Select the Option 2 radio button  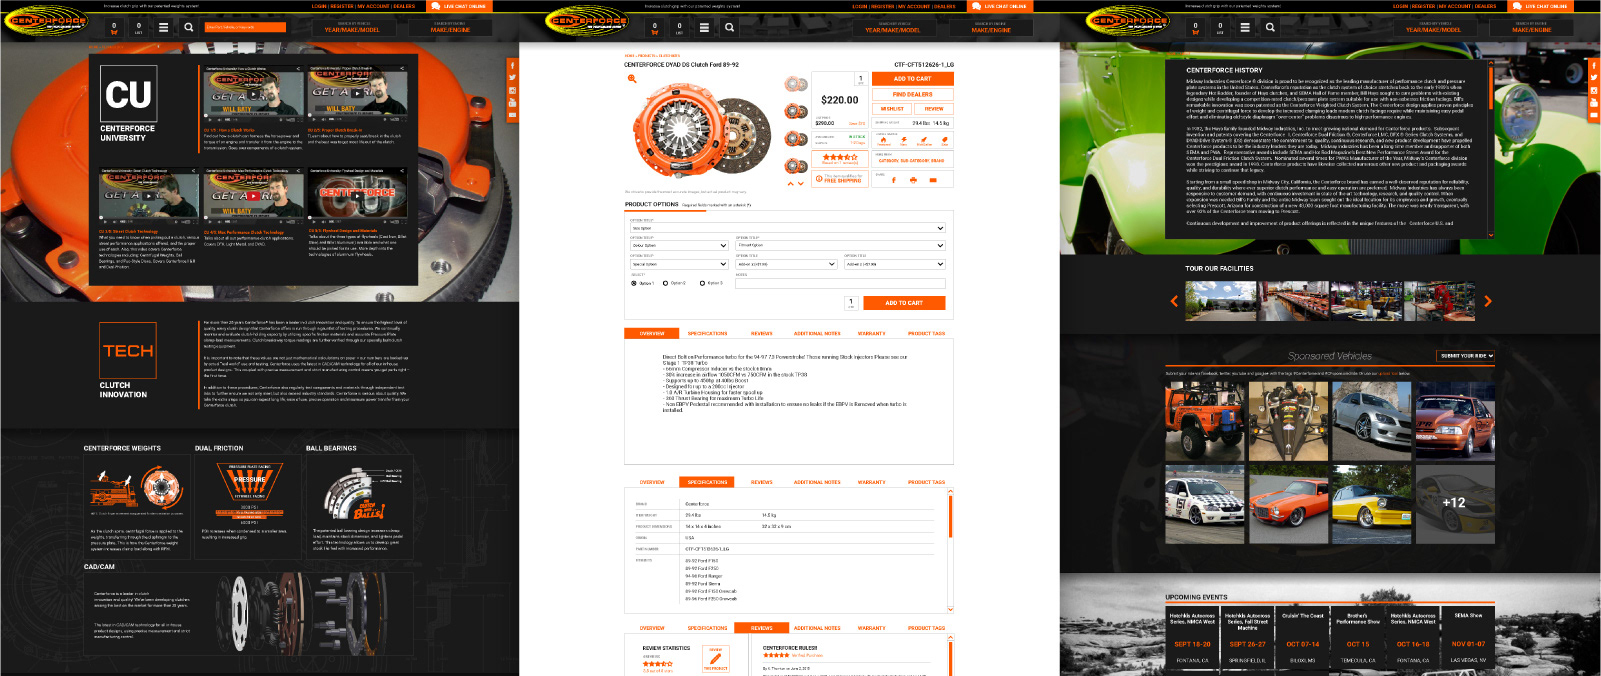point(665,283)
